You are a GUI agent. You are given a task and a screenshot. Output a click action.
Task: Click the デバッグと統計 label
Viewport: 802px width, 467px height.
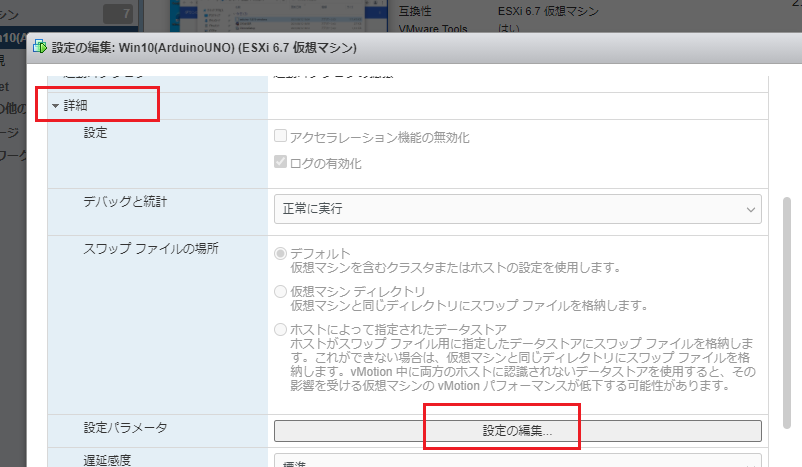[125, 202]
